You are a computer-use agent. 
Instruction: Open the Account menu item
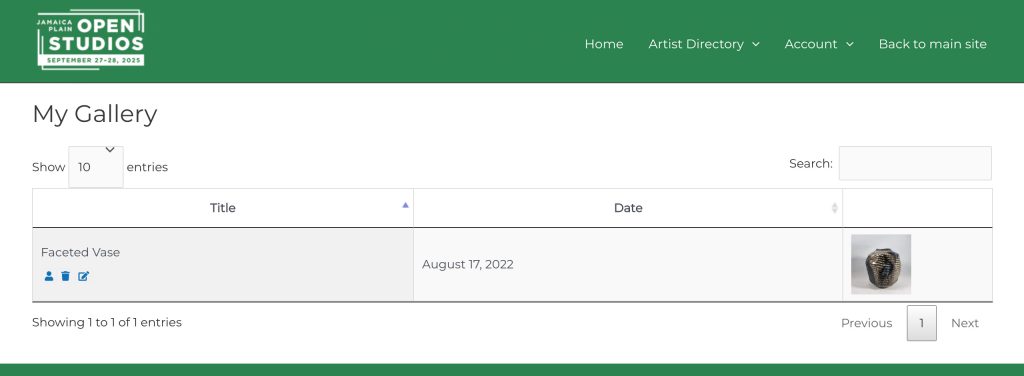click(810, 44)
